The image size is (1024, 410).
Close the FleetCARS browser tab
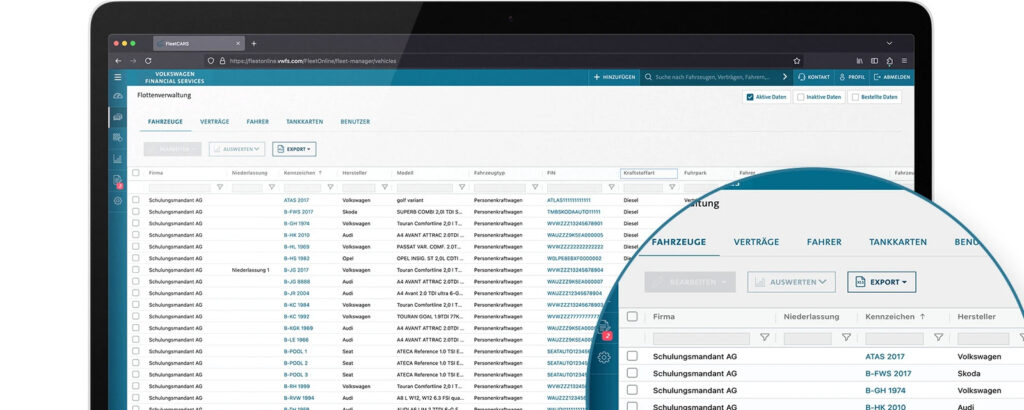pos(238,44)
